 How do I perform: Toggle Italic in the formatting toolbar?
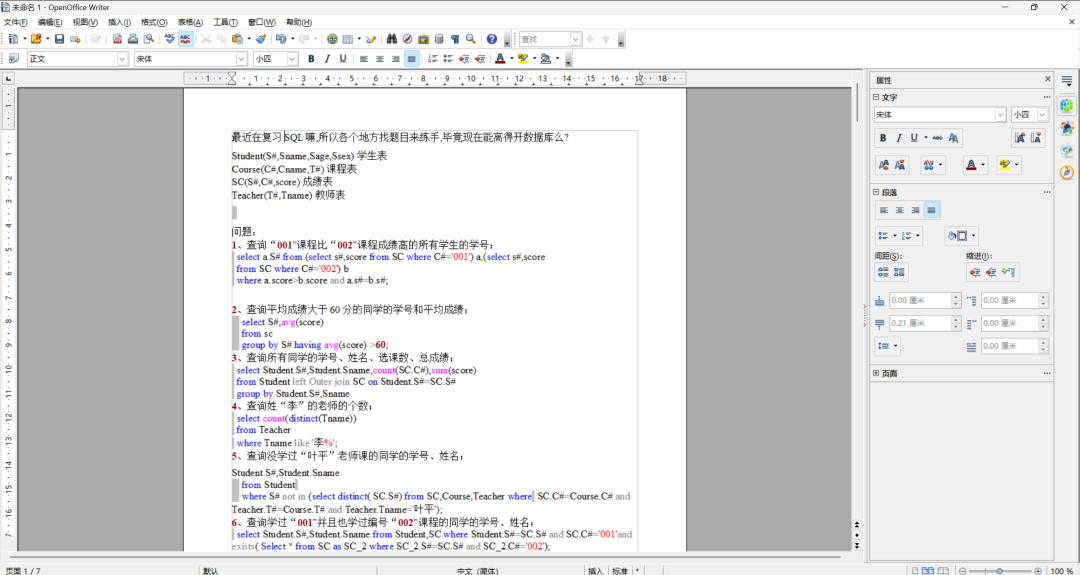[327, 59]
